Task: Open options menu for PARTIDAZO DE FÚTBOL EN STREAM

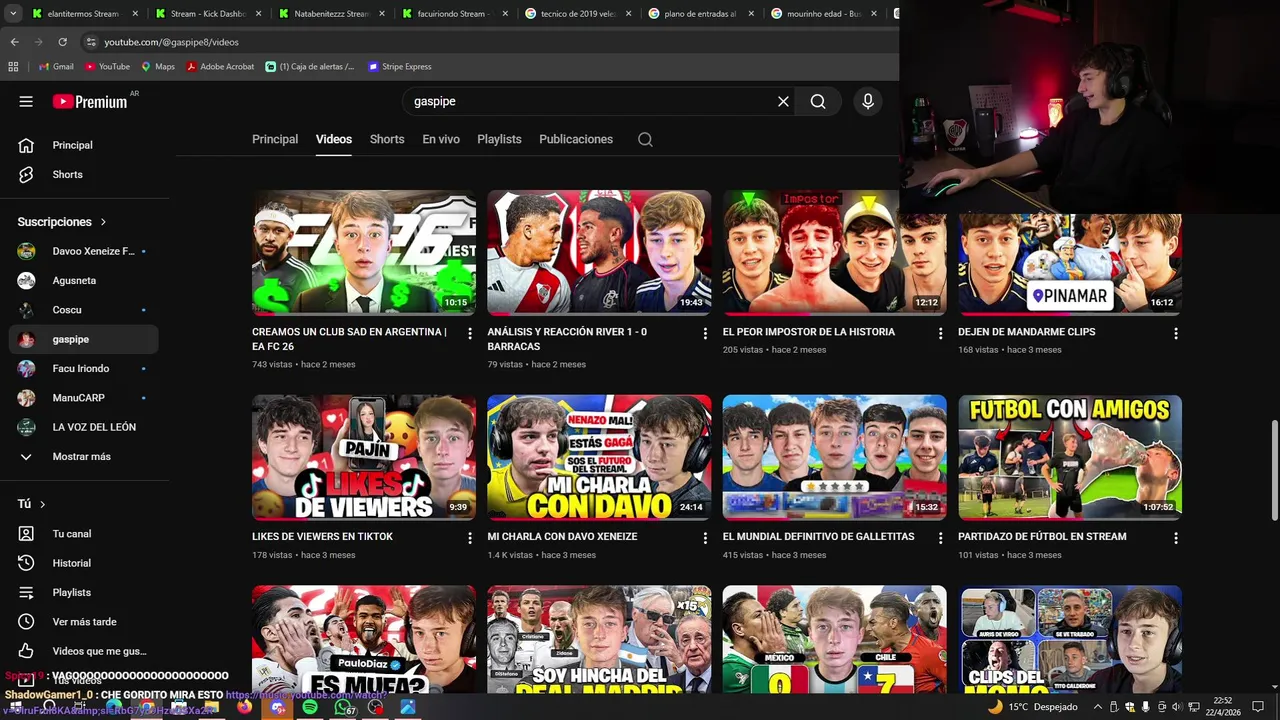Action: (1176, 538)
